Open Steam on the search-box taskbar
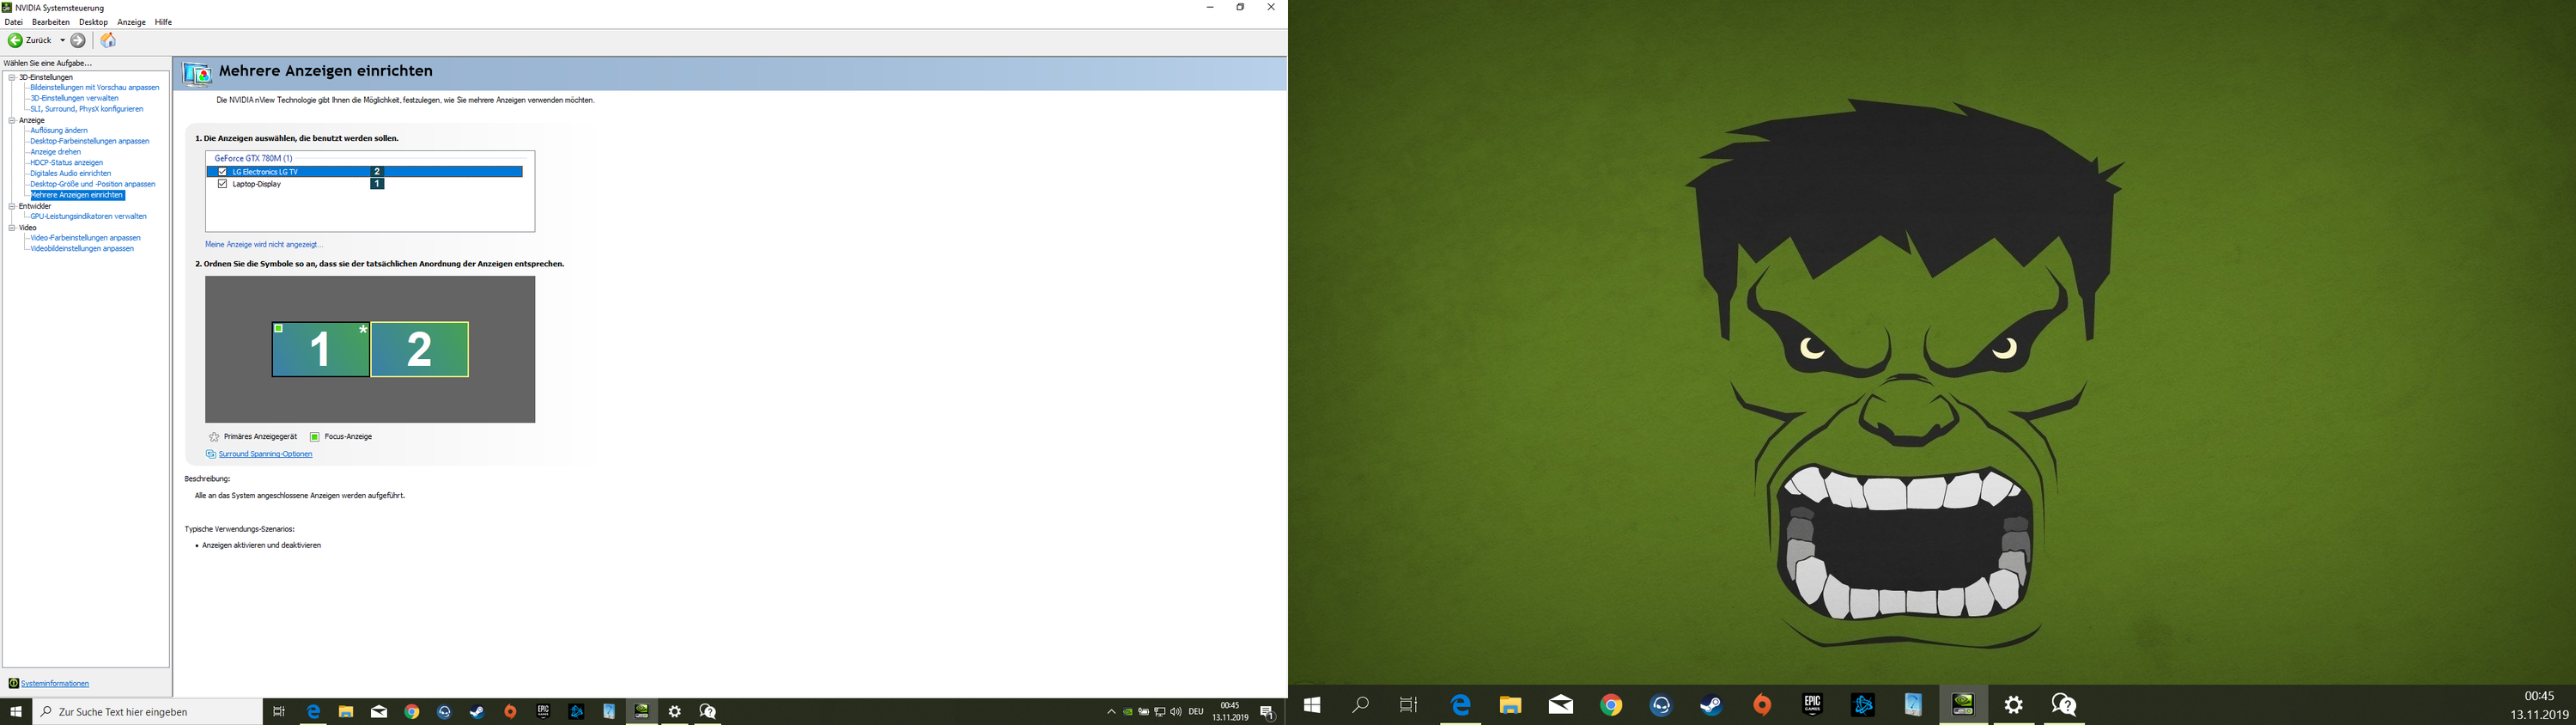This screenshot has height=725, width=2576. tap(477, 712)
